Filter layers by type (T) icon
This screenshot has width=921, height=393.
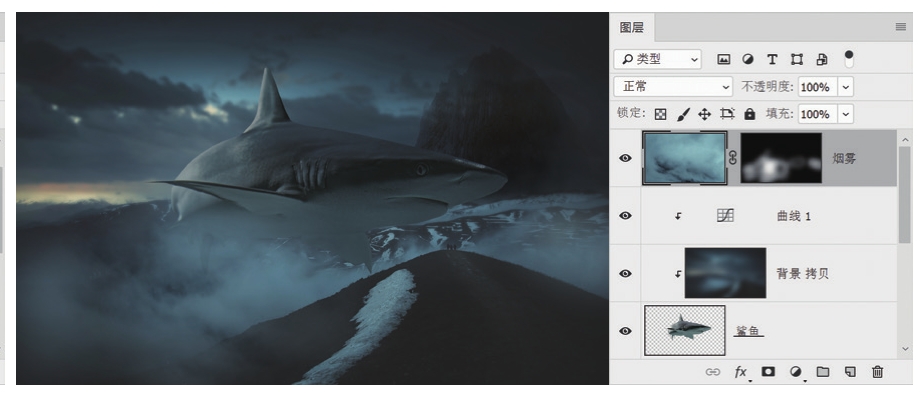[772, 59]
